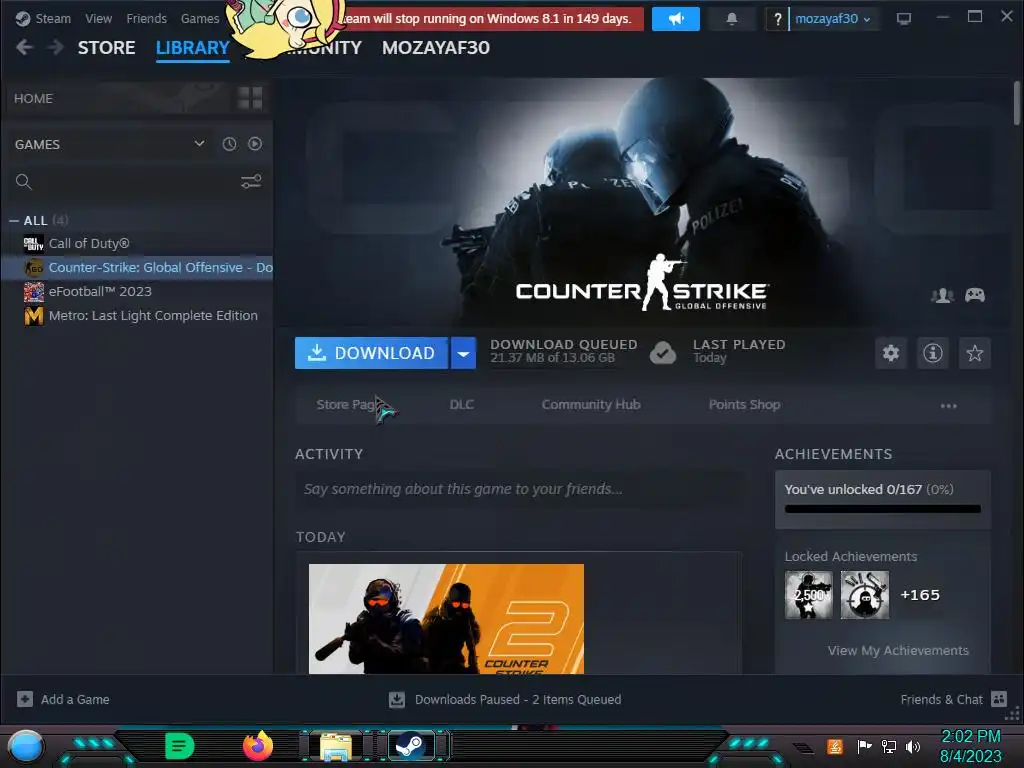Switch to Big Picture mode monitor icon

coord(903,18)
